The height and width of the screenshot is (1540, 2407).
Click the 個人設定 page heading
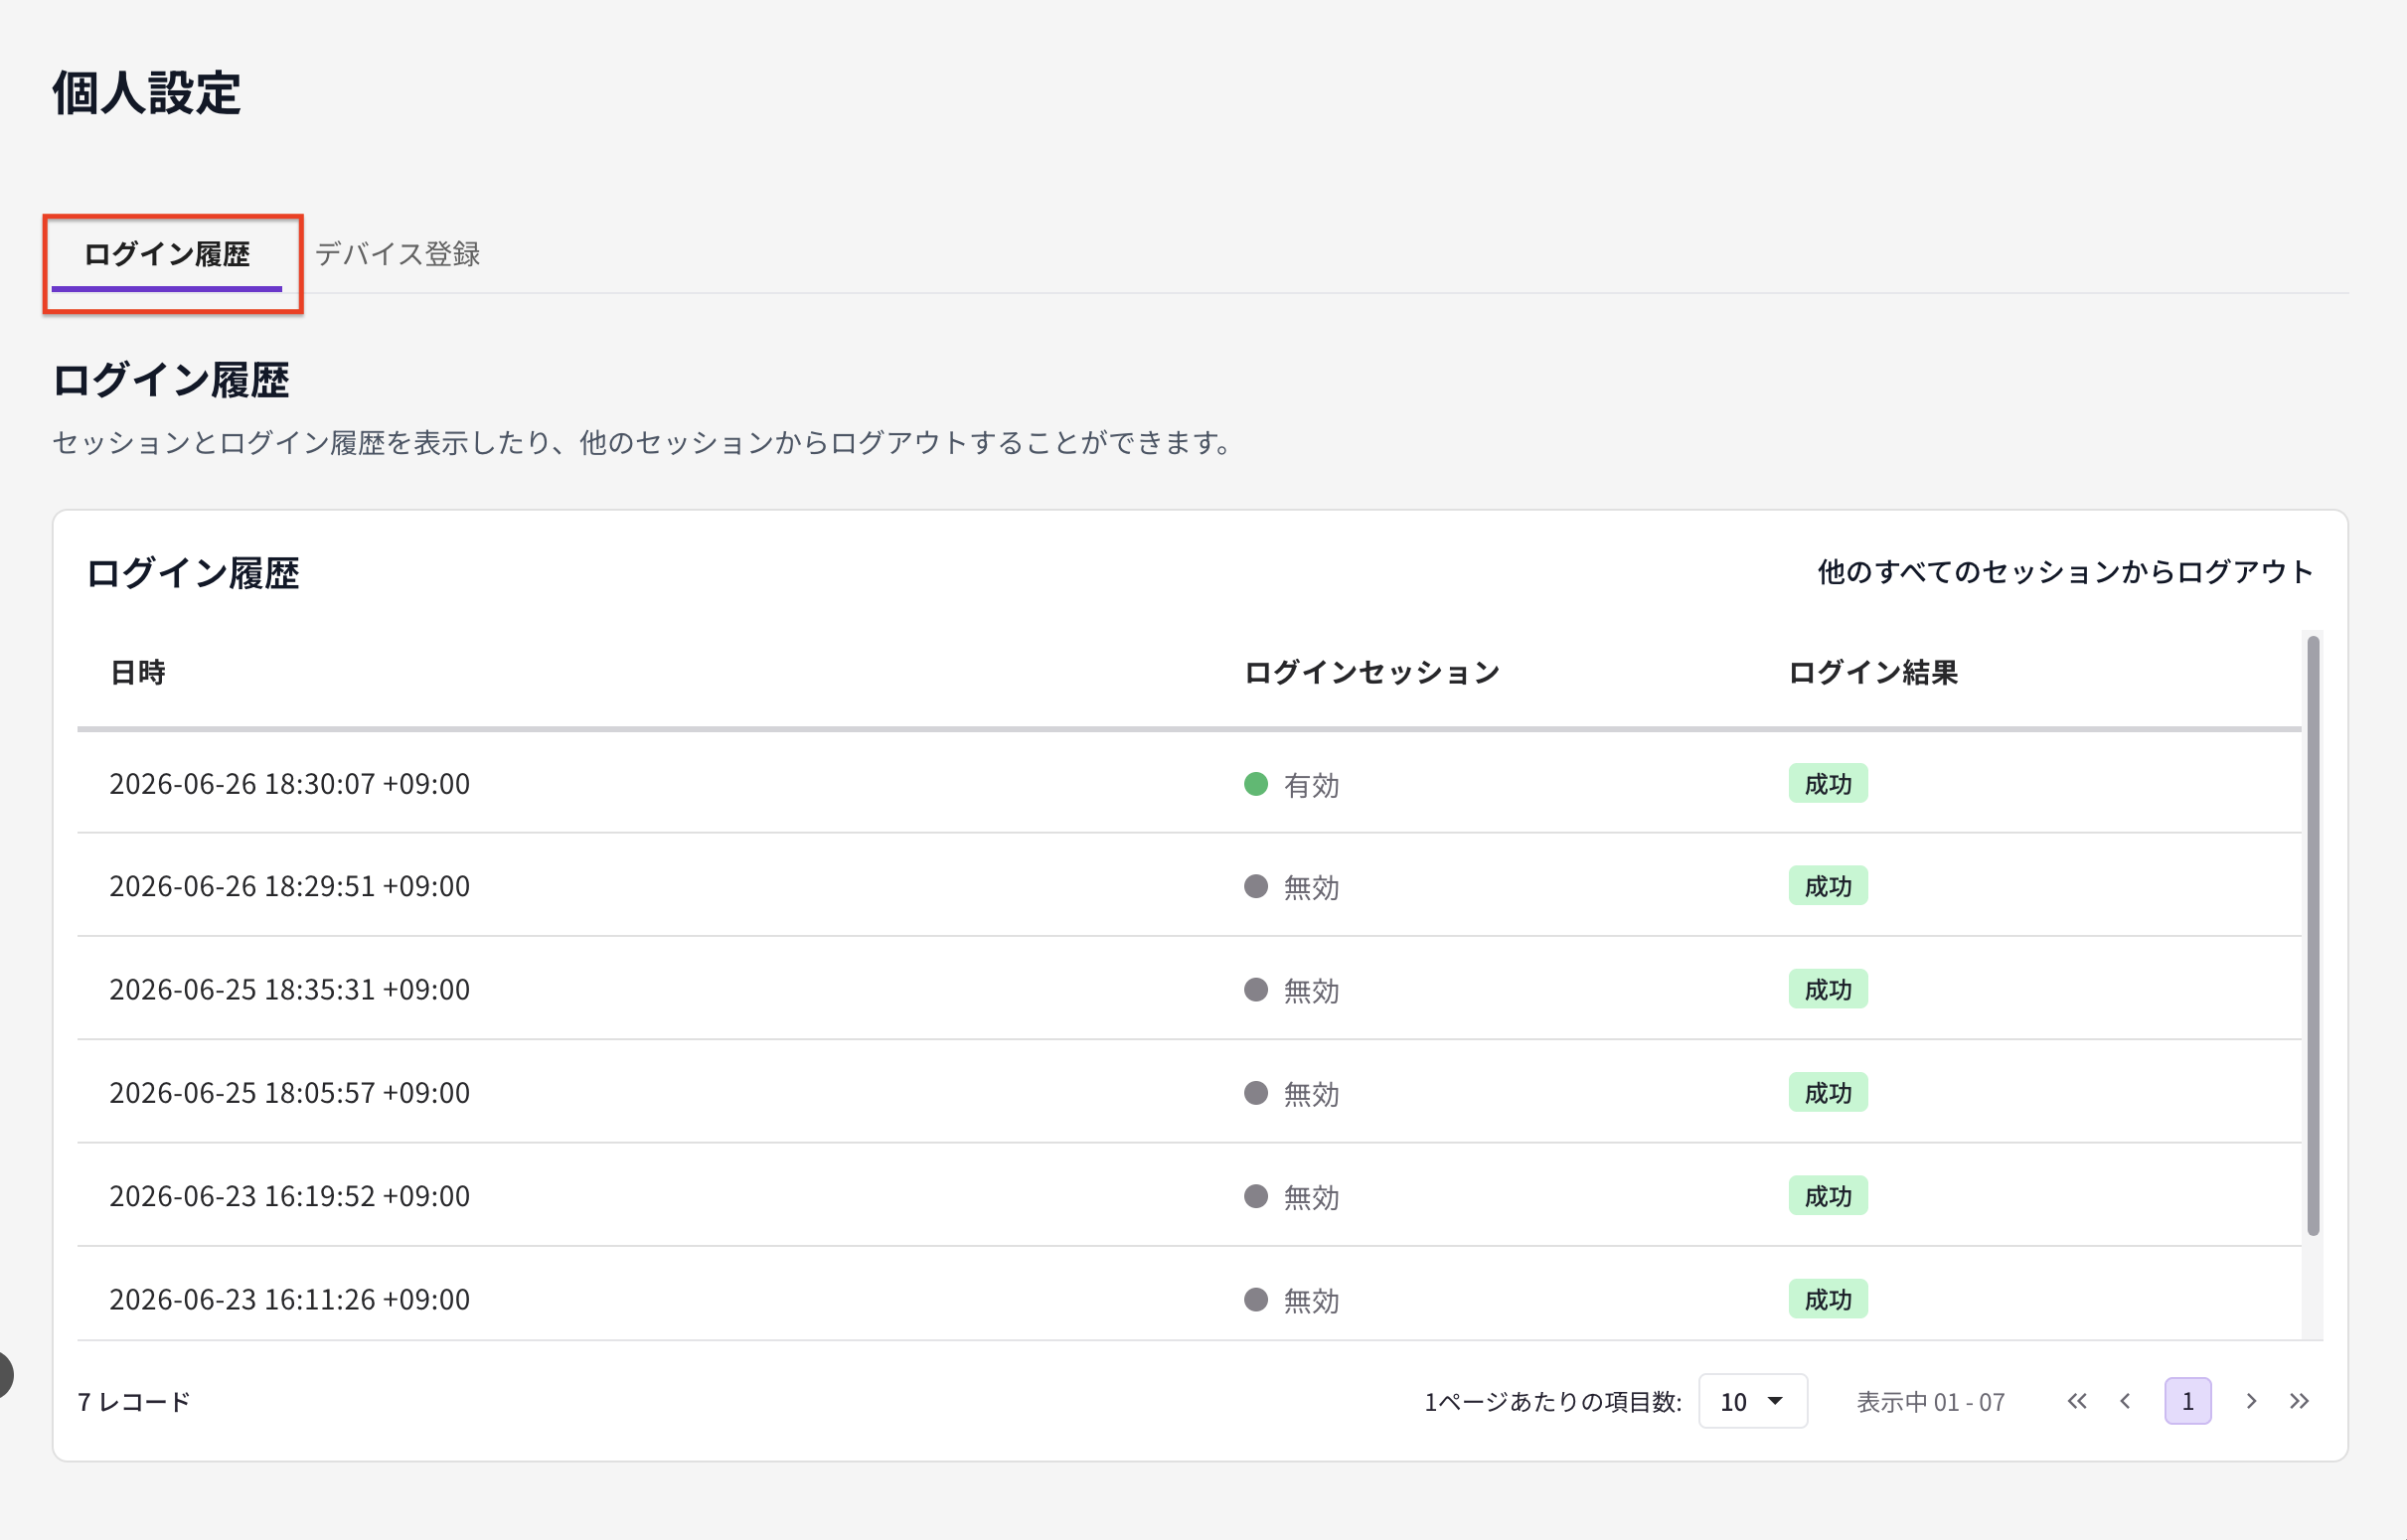146,93
